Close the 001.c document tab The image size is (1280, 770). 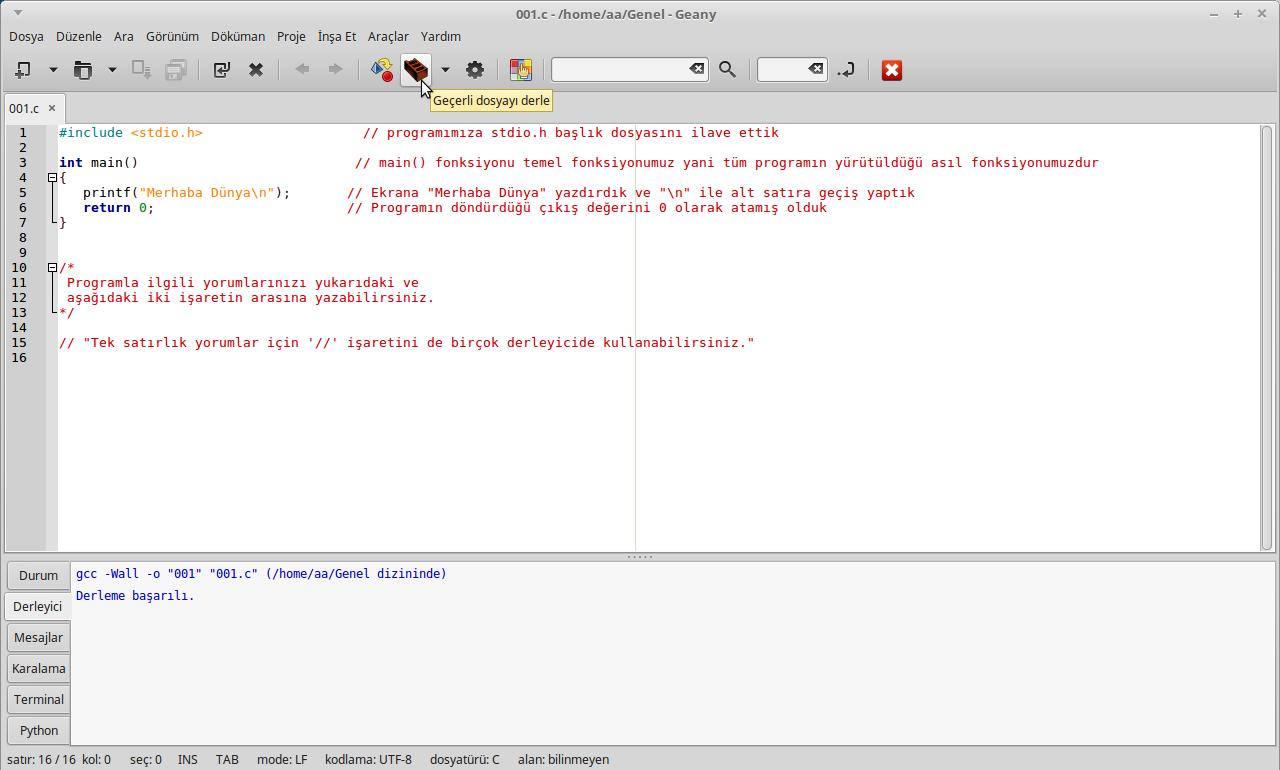tap(52, 108)
